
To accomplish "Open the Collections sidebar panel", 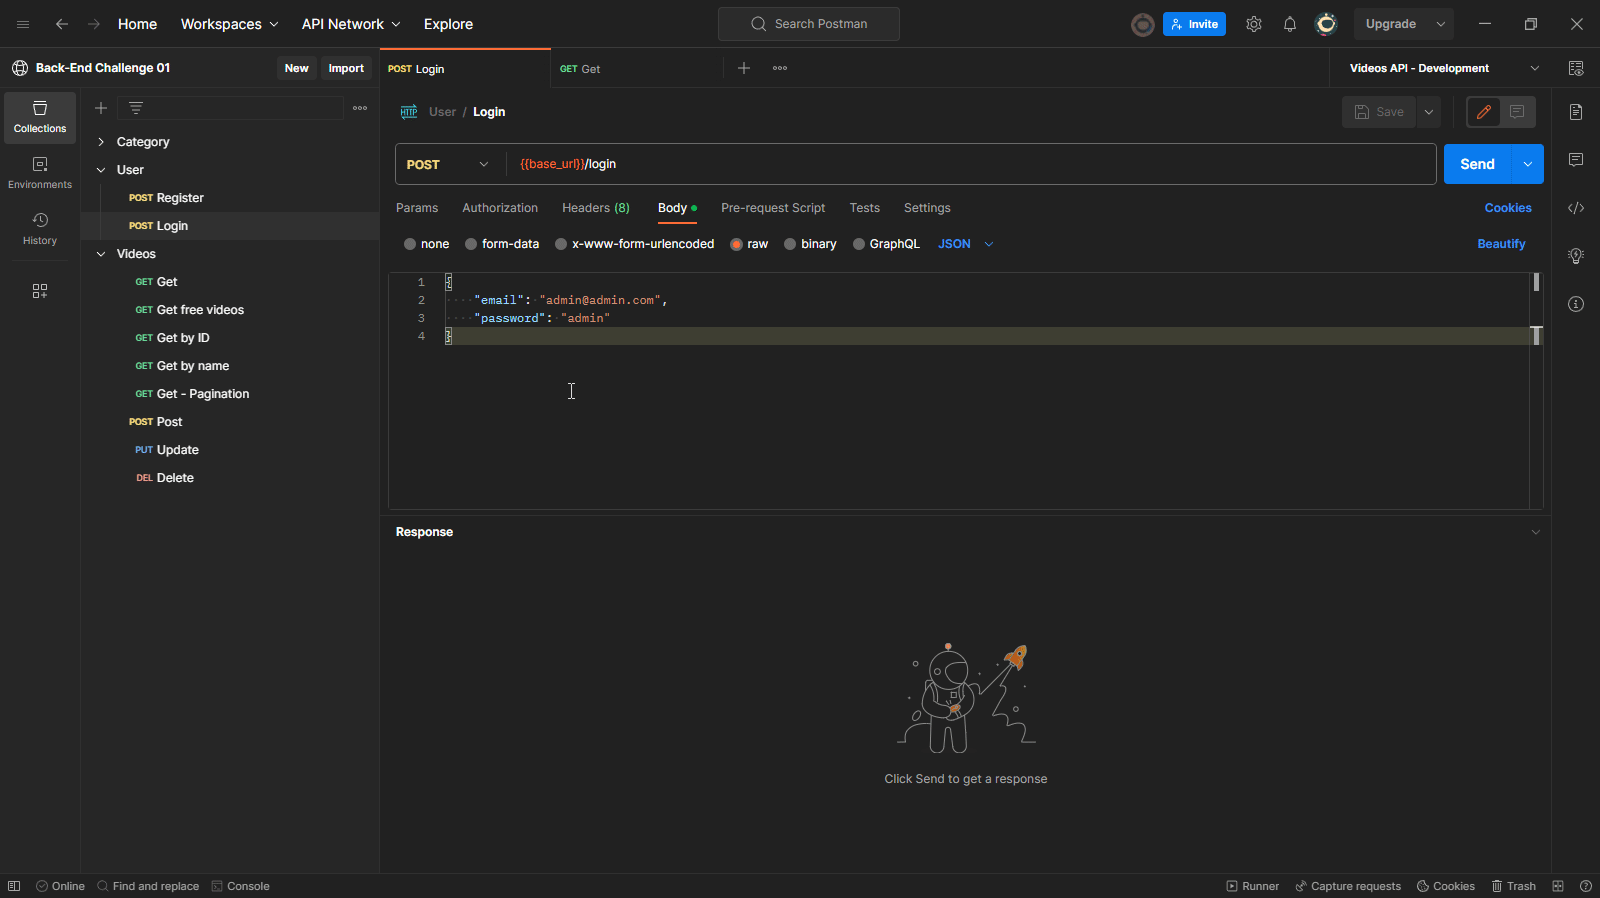I will (40, 117).
